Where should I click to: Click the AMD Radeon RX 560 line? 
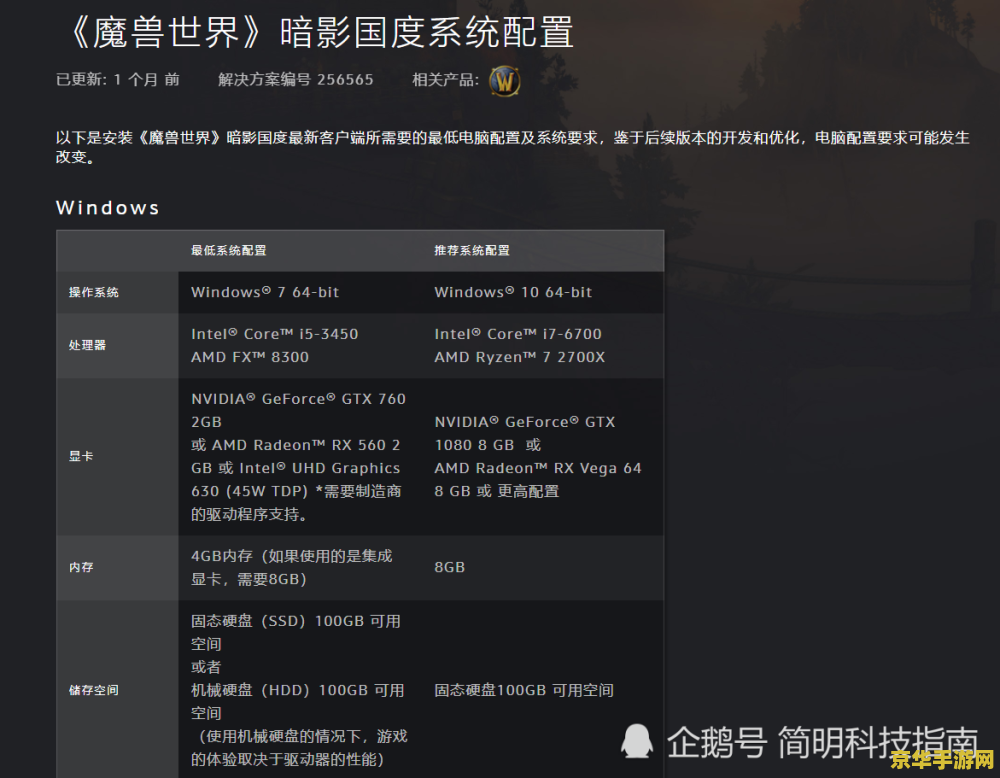click(x=296, y=445)
